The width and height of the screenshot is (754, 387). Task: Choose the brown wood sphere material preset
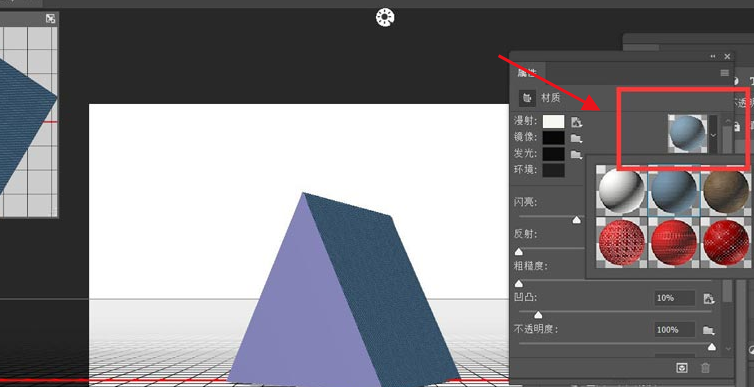(x=725, y=190)
